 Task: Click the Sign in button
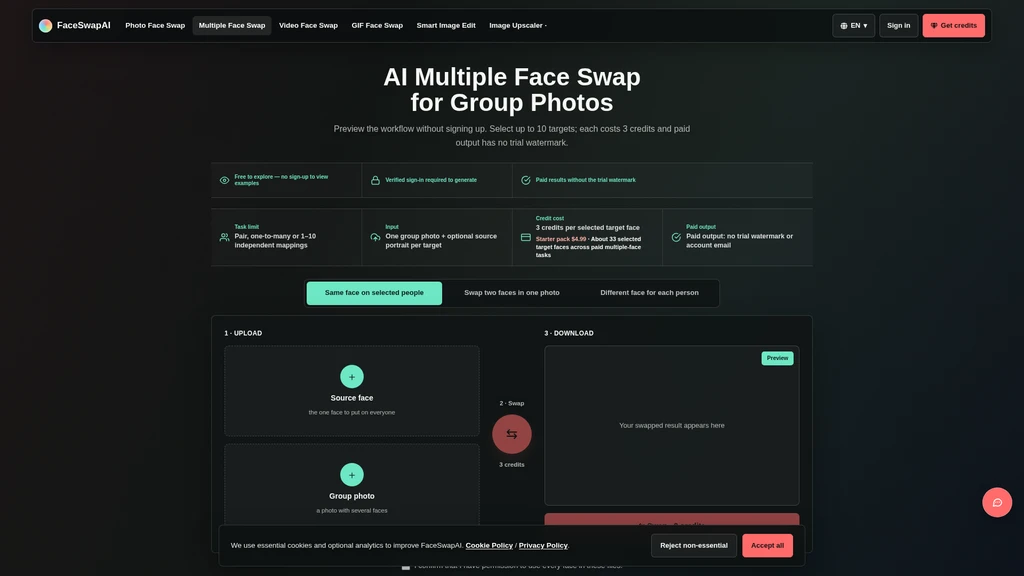899,25
